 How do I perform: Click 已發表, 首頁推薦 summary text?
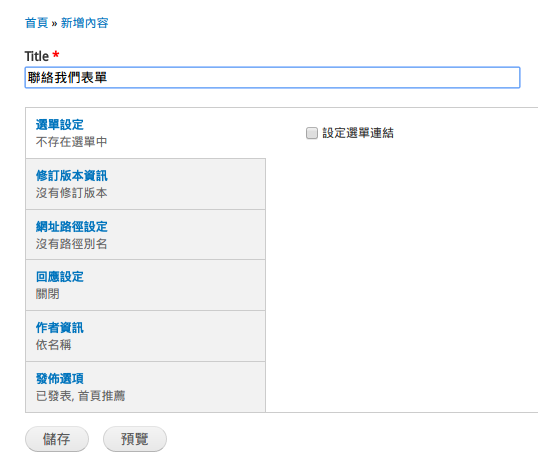[80, 396]
